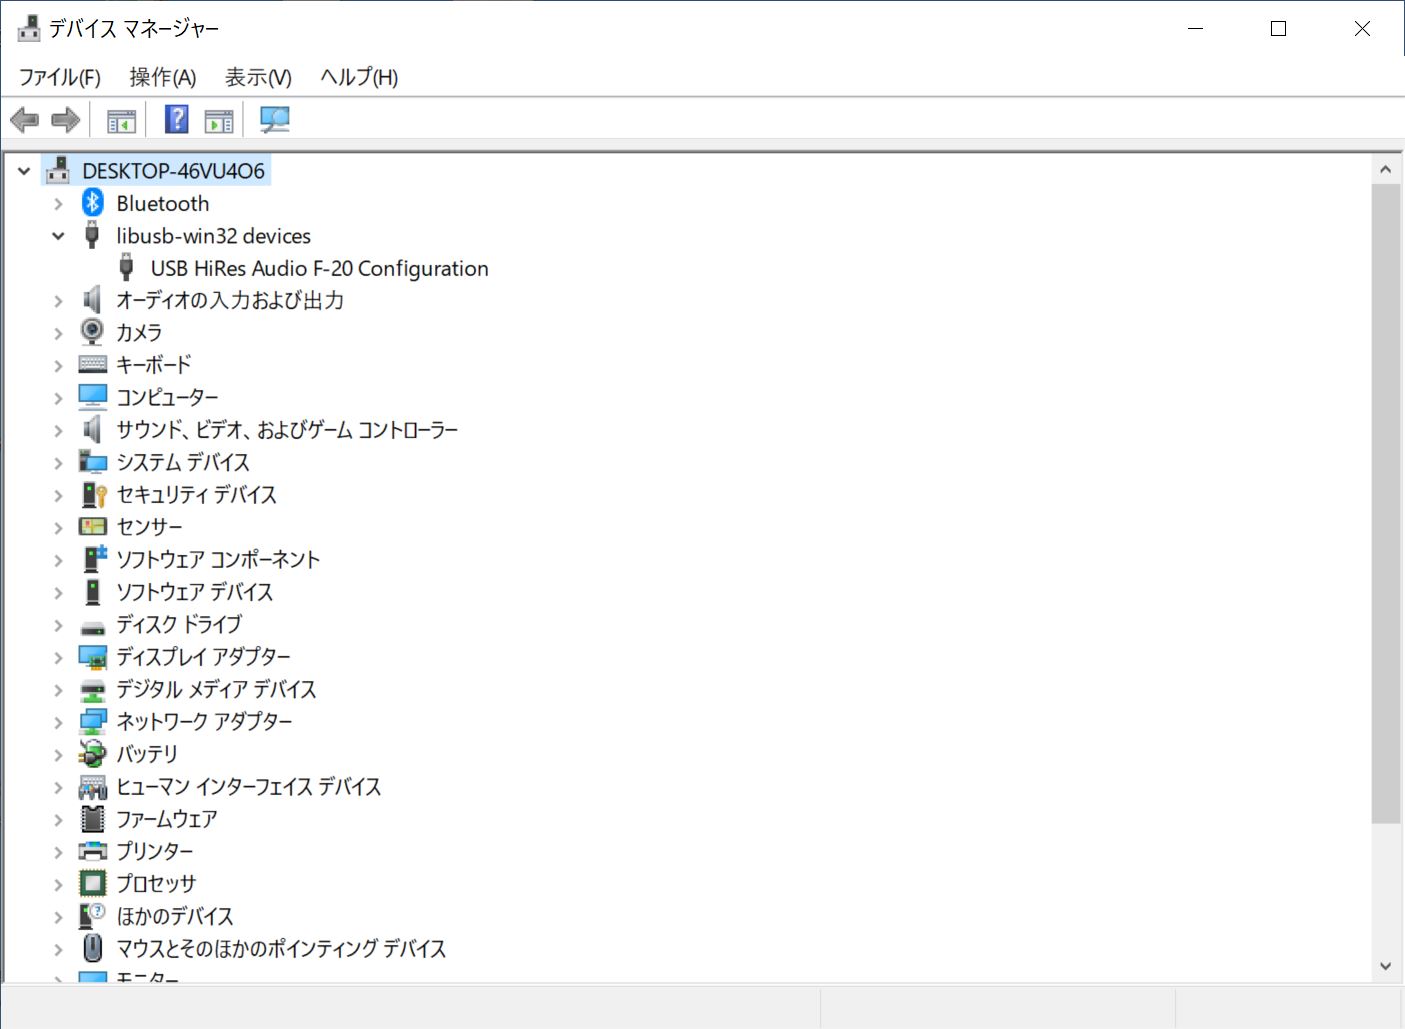Open the blue question mark help icon
Screen dimensions: 1405x1029
tap(176, 120)
